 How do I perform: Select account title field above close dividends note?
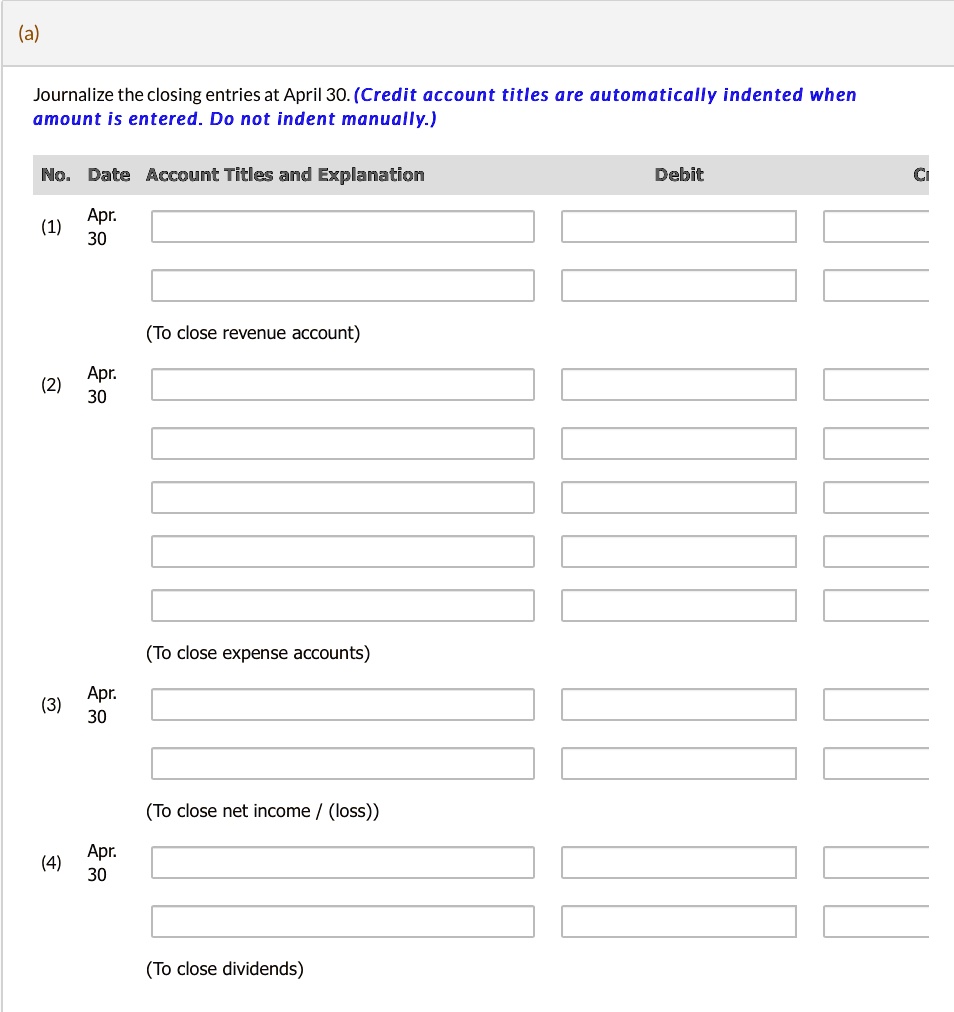(343, 922)
